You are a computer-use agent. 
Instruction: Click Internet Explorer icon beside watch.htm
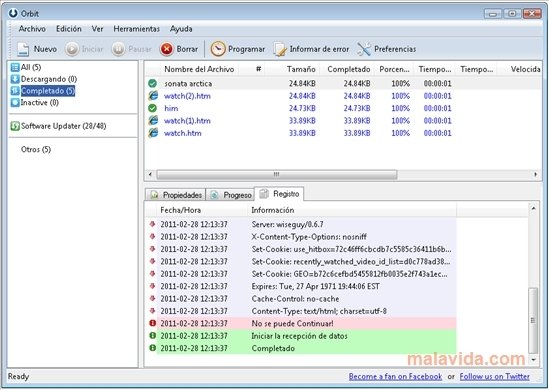tap(153, 133)
